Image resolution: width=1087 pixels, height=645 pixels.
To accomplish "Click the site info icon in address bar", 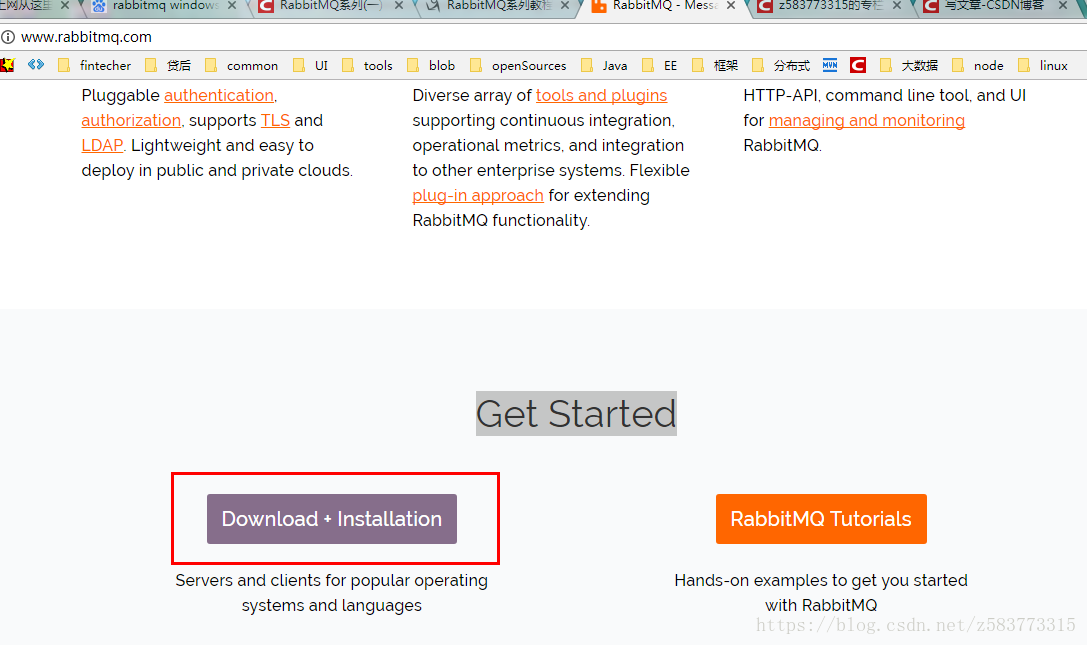I will tap(8, 37).
